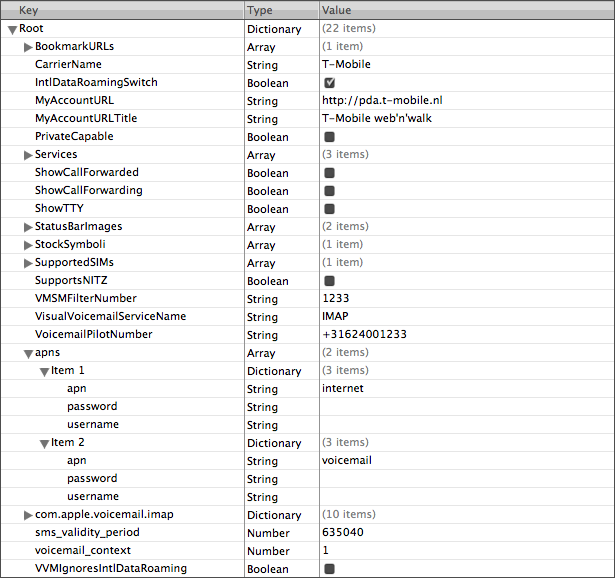This screenshot has height=578, width=615.
Task: Click the Type cell of sms_validity_period row
Action: click(282, 533)
